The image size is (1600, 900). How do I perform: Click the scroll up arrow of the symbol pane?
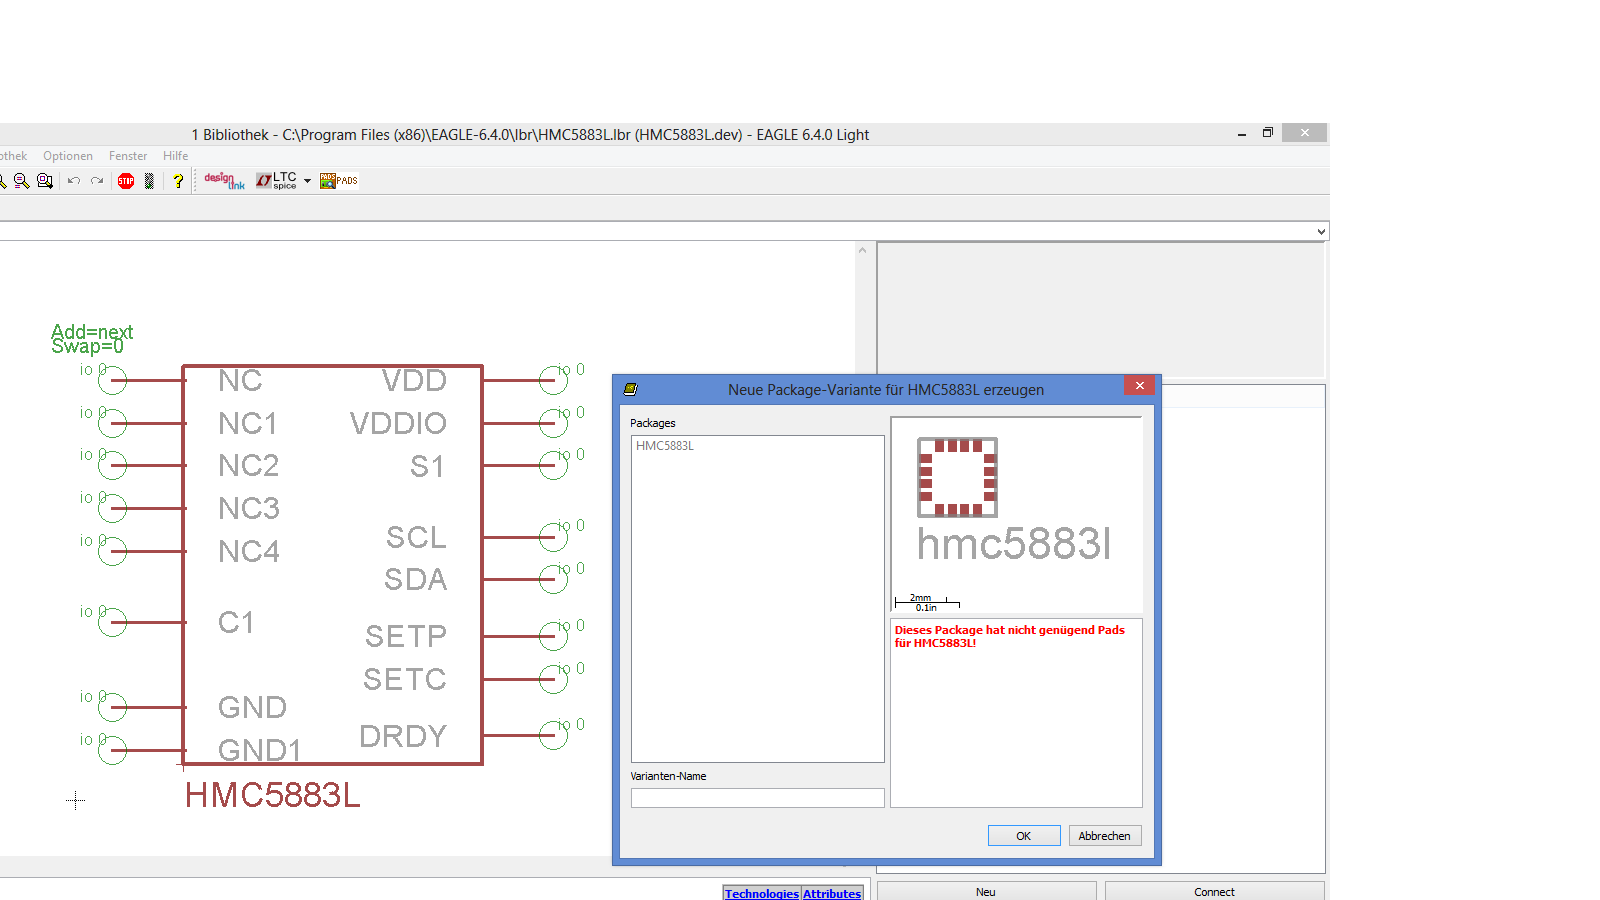coord(862,250)
